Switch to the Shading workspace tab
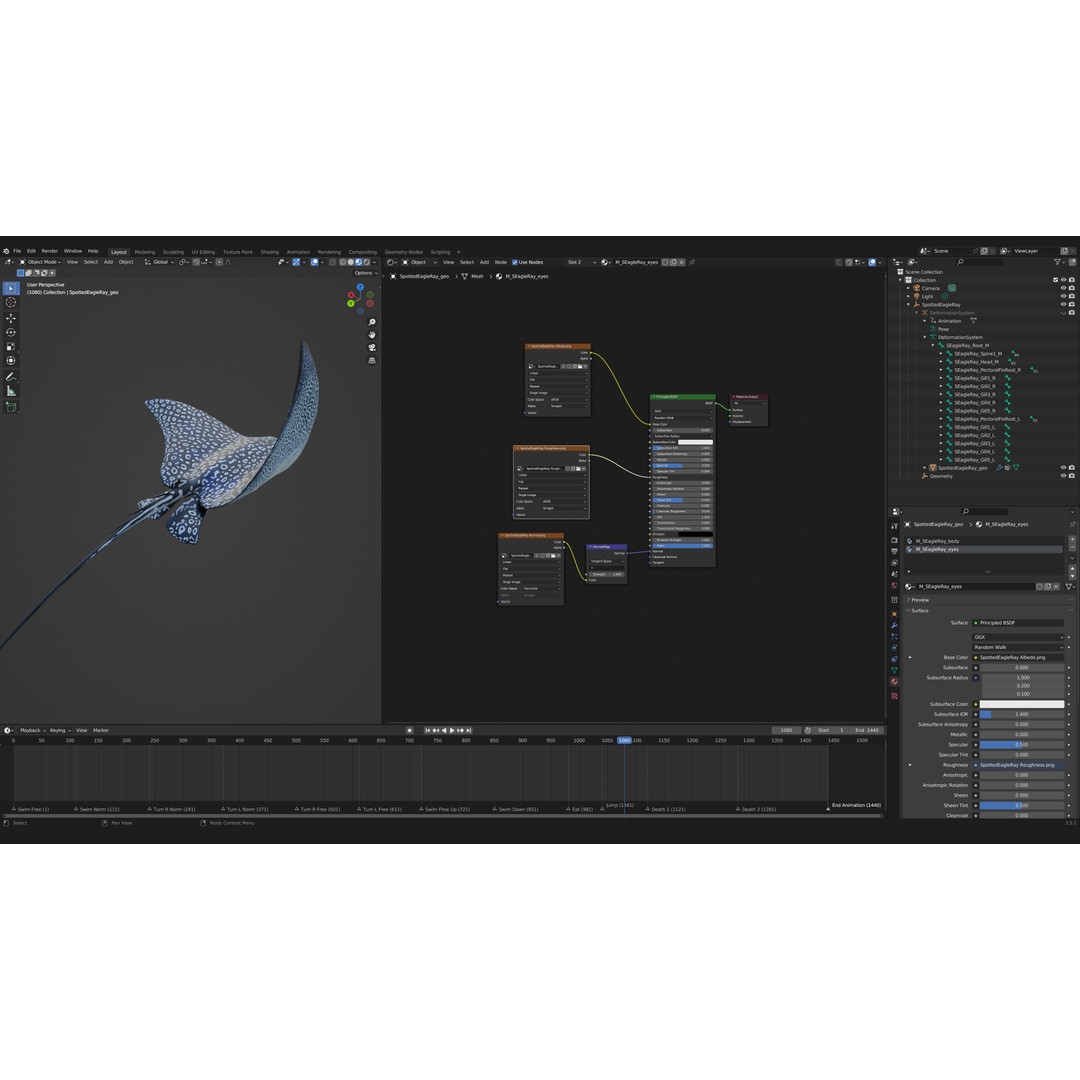Viewport: 1080px width, 1080px height. tap(270, 252)
